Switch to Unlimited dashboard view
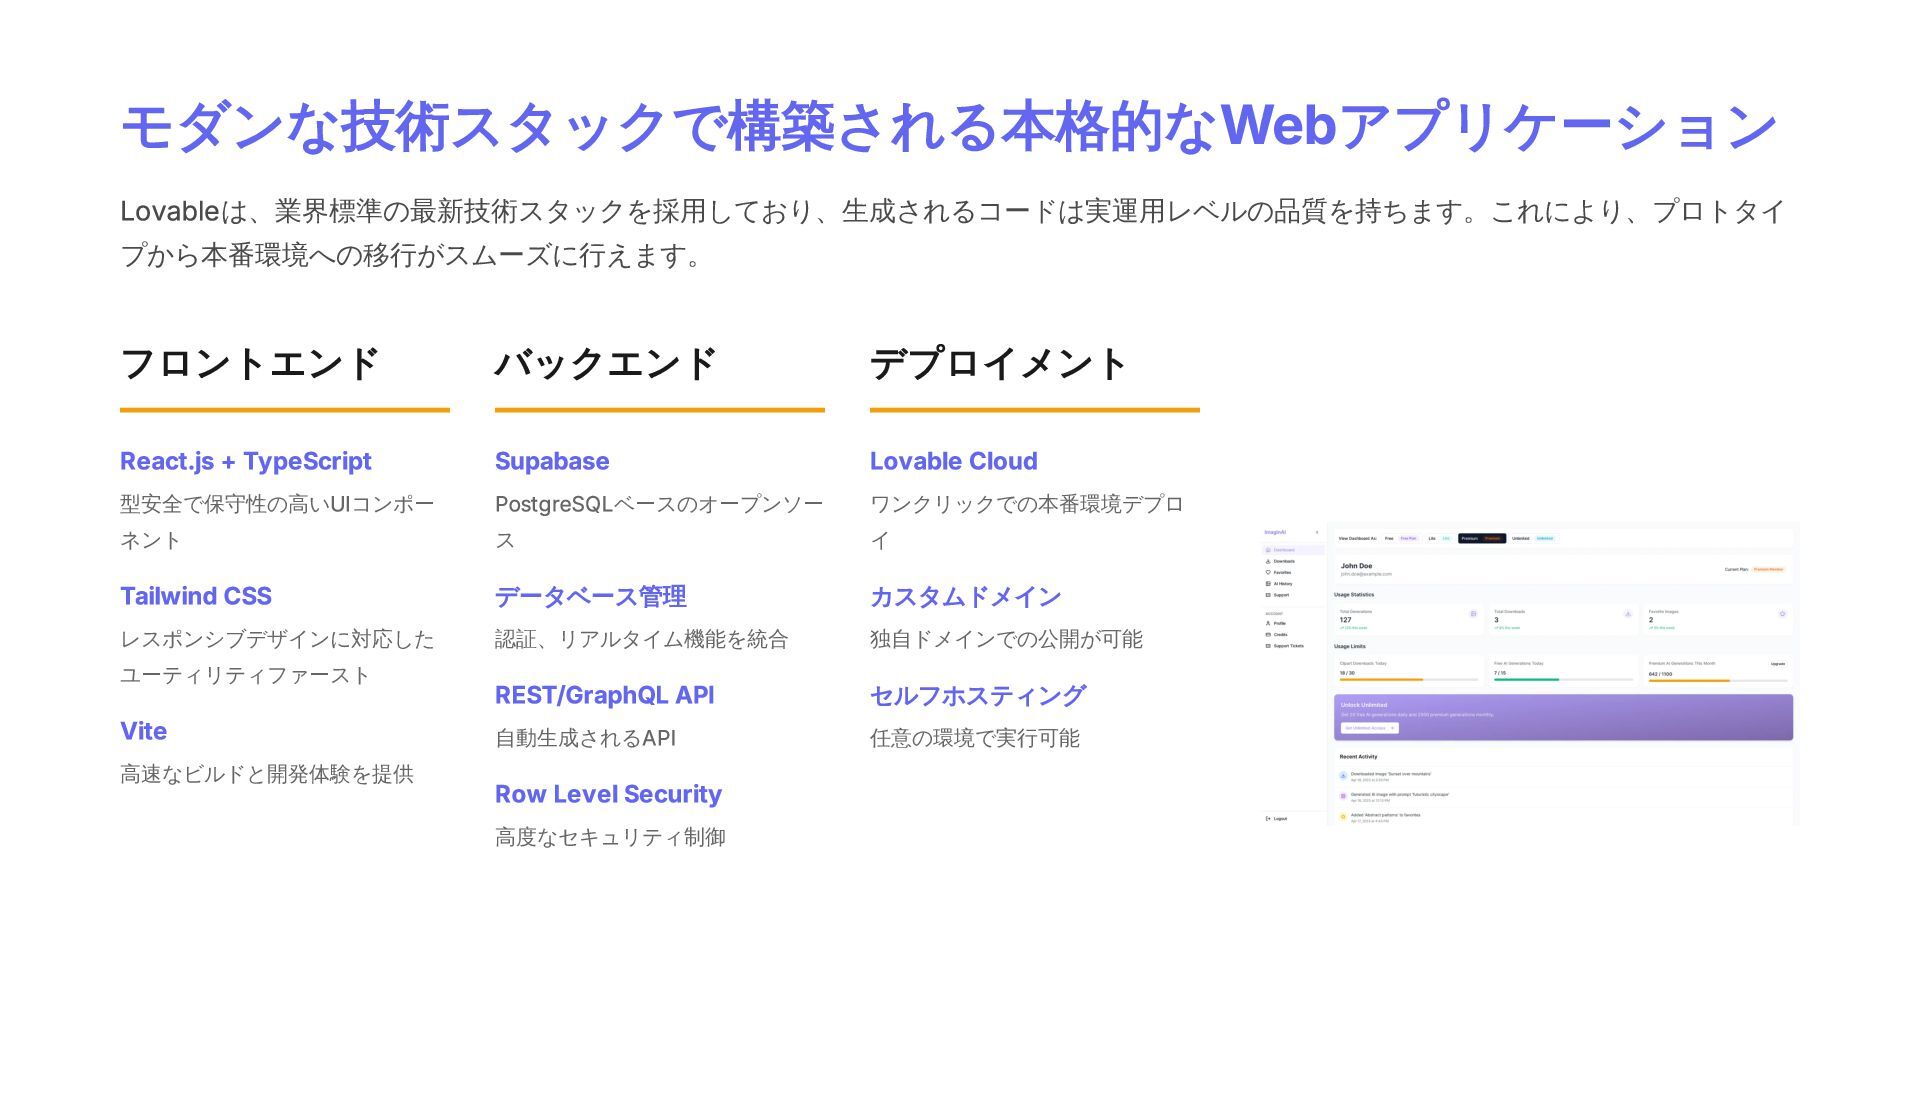 pos(1532,538)
